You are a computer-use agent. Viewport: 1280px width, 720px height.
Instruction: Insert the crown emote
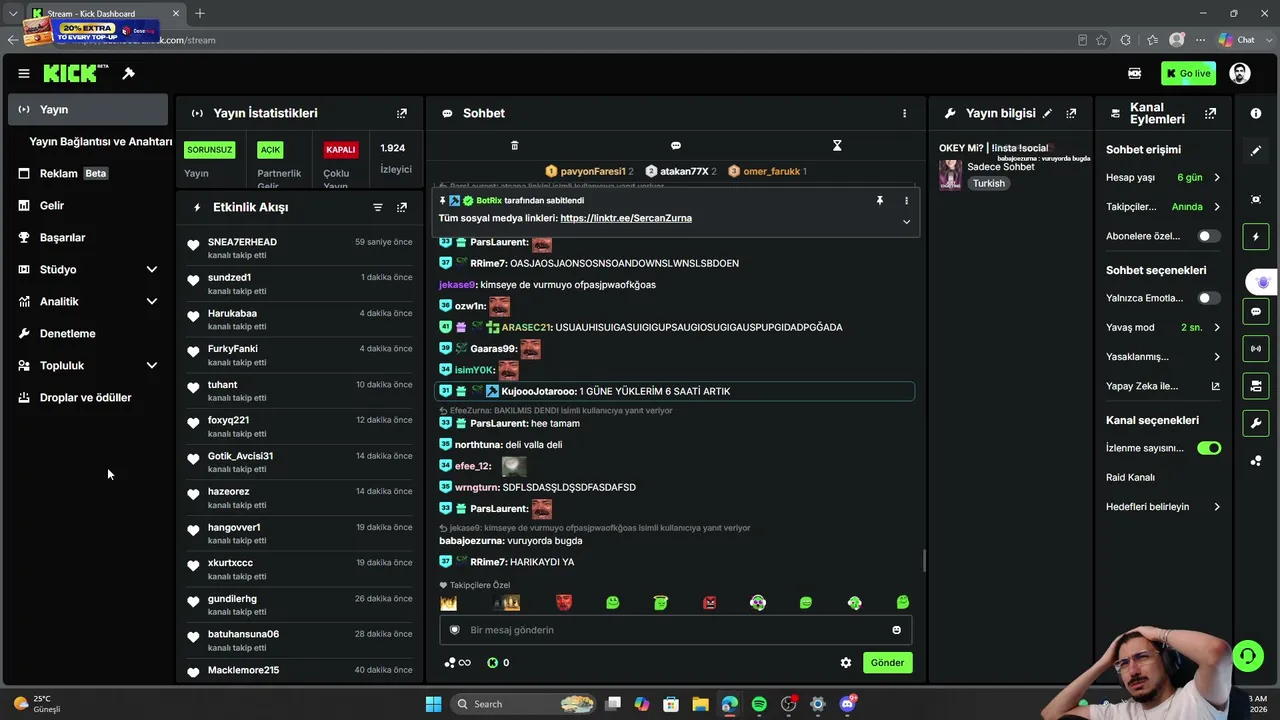point(449,603)
